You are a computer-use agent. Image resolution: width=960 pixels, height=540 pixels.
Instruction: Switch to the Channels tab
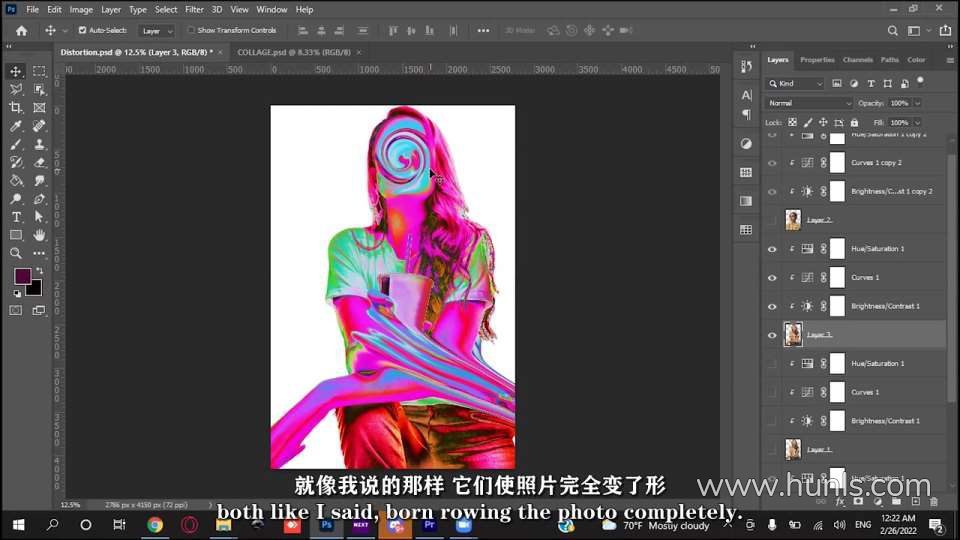(858, 60)
